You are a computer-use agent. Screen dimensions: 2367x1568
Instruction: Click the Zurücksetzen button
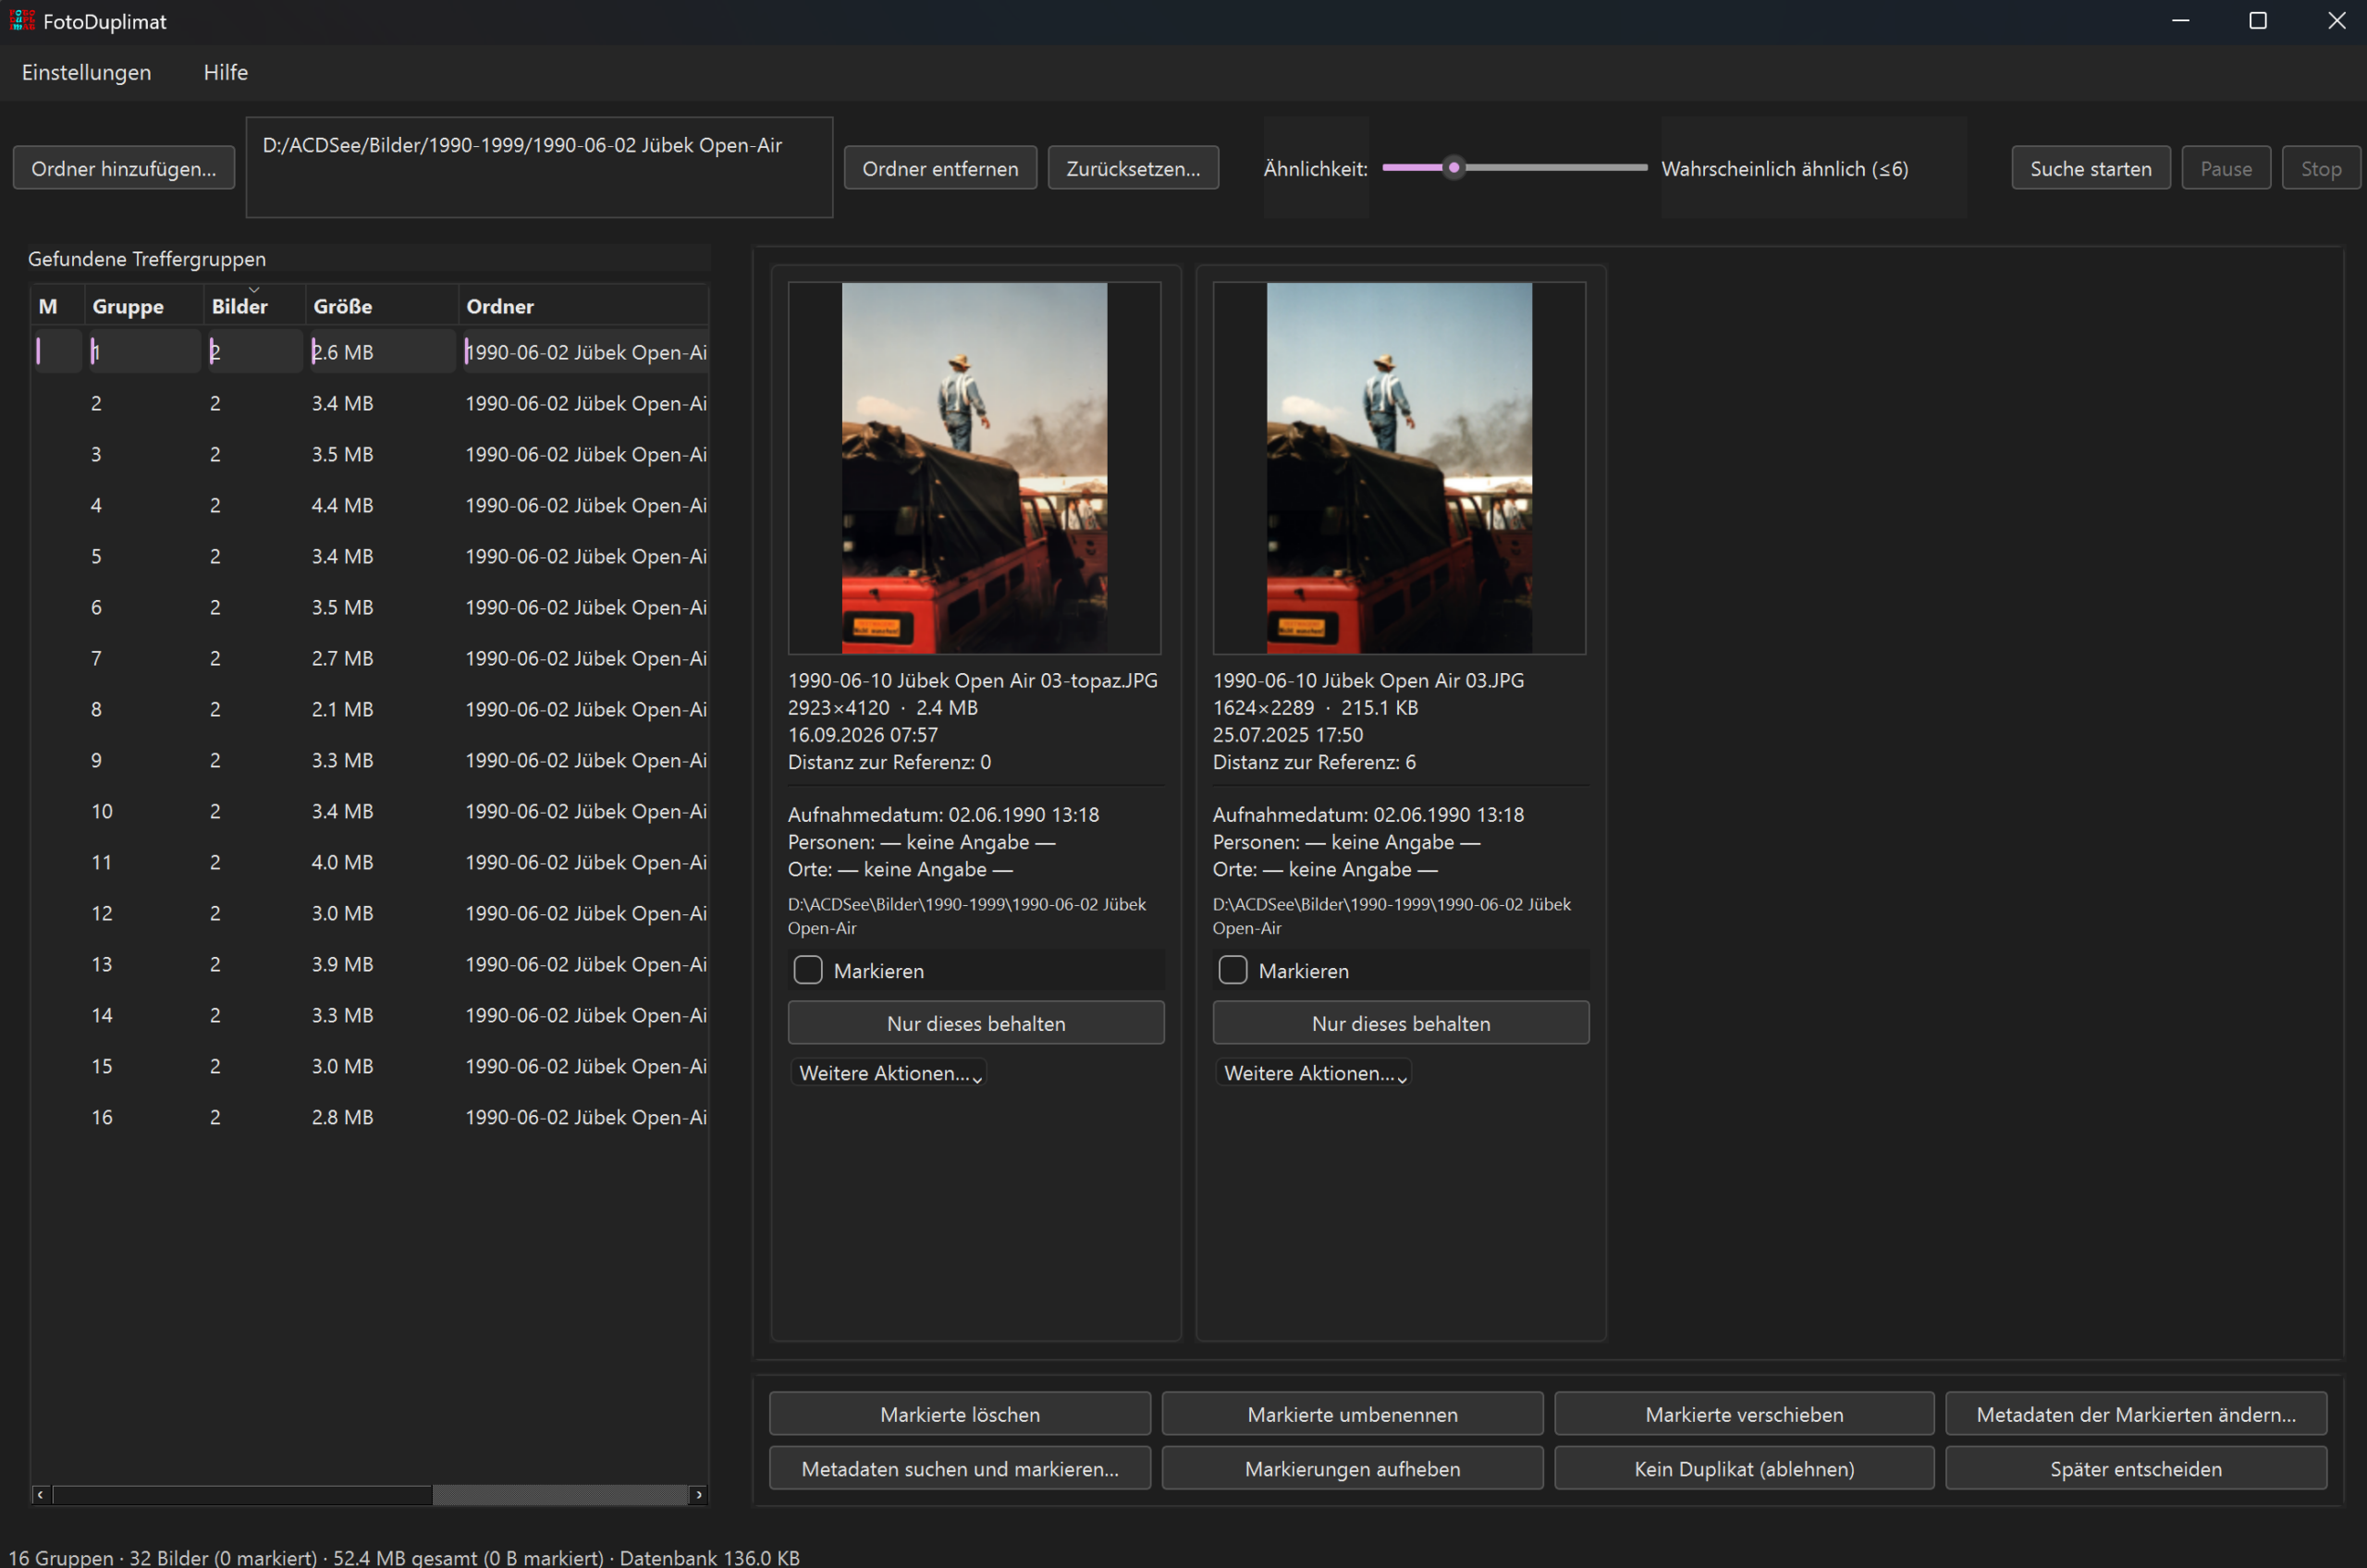pos(1133,168)
